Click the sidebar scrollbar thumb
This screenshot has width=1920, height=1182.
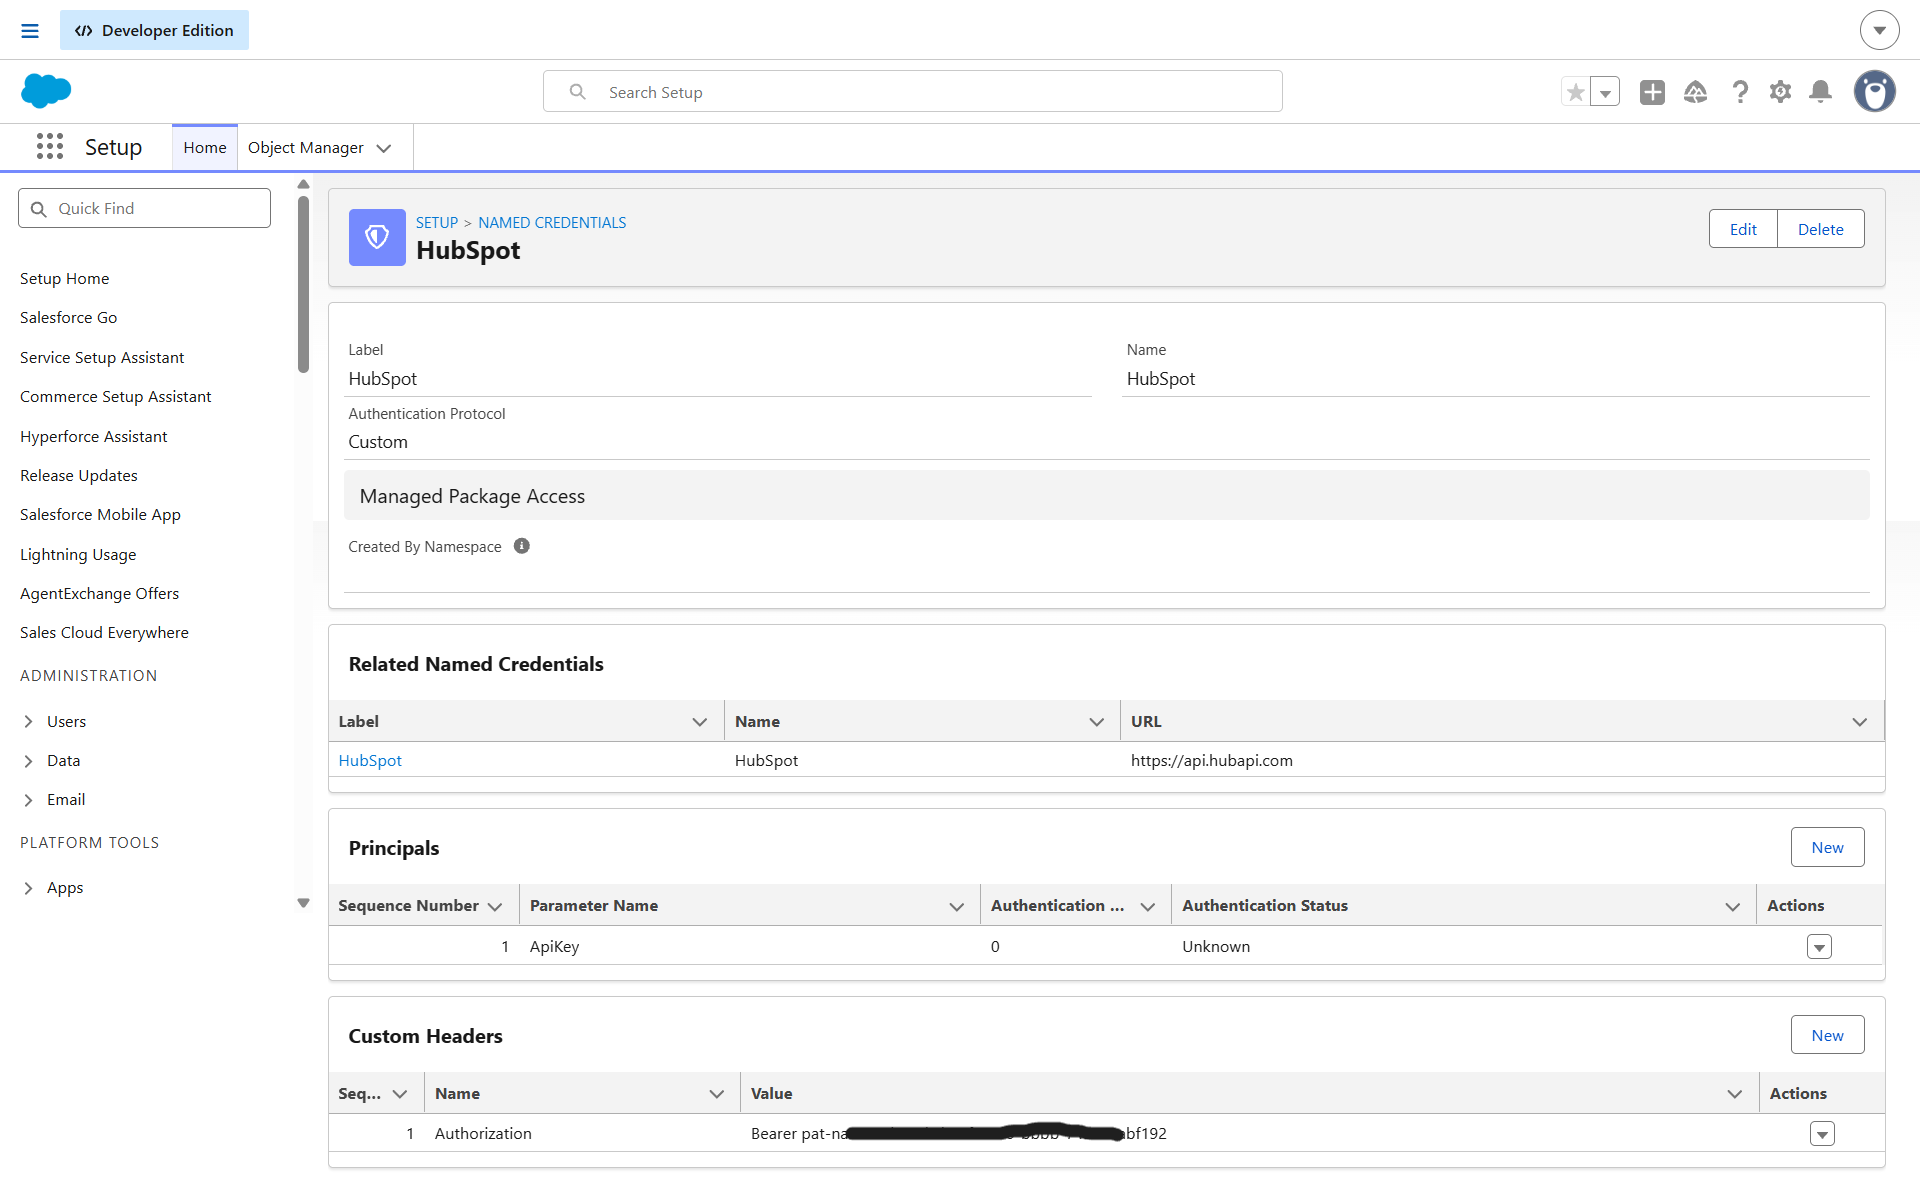(x=303, y=284)
